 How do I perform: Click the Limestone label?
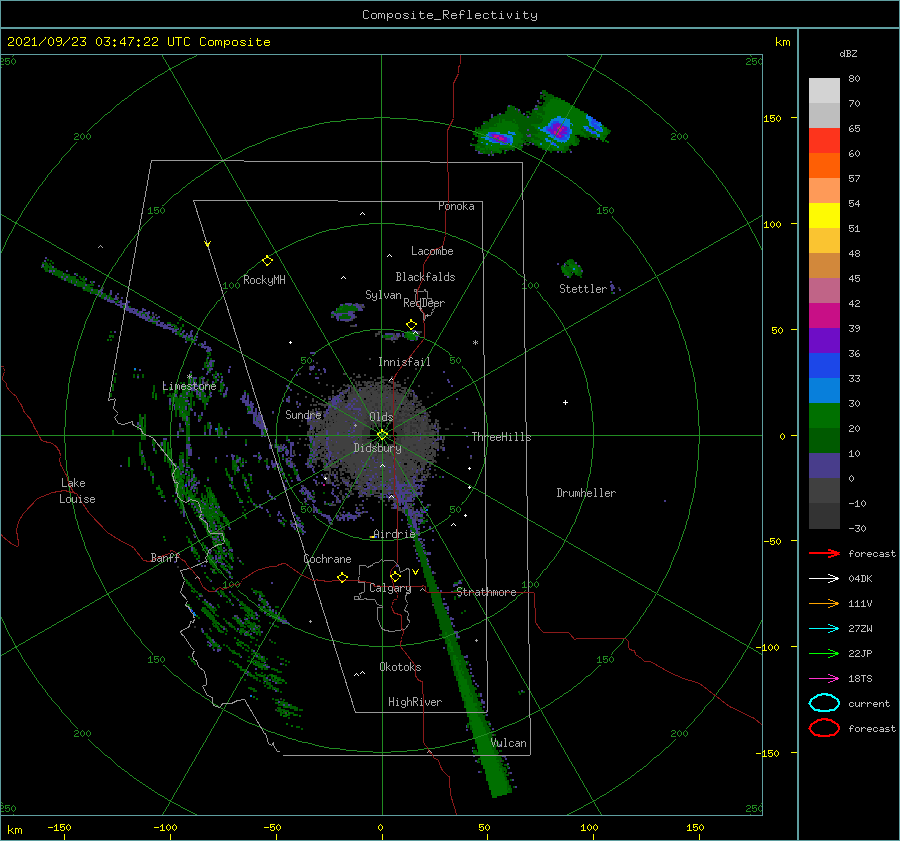pos(189,386)
